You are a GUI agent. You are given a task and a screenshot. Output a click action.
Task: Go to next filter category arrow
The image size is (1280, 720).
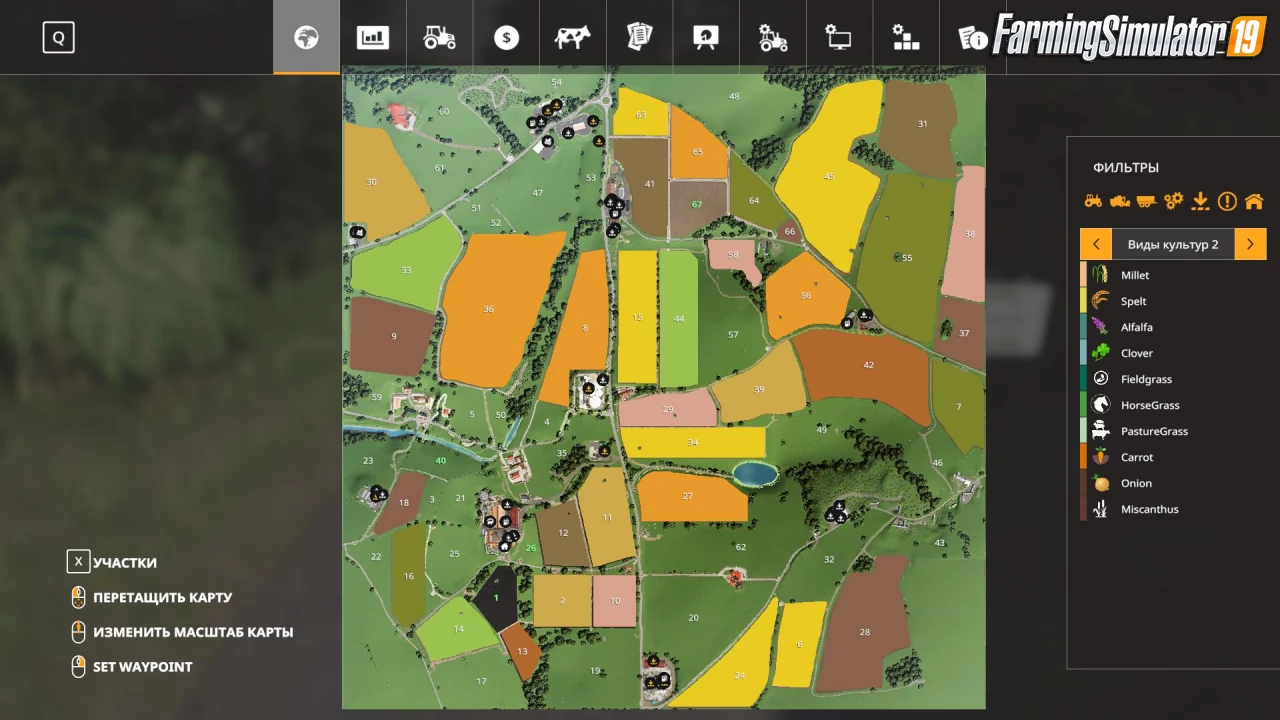[x=1250, y=244]
